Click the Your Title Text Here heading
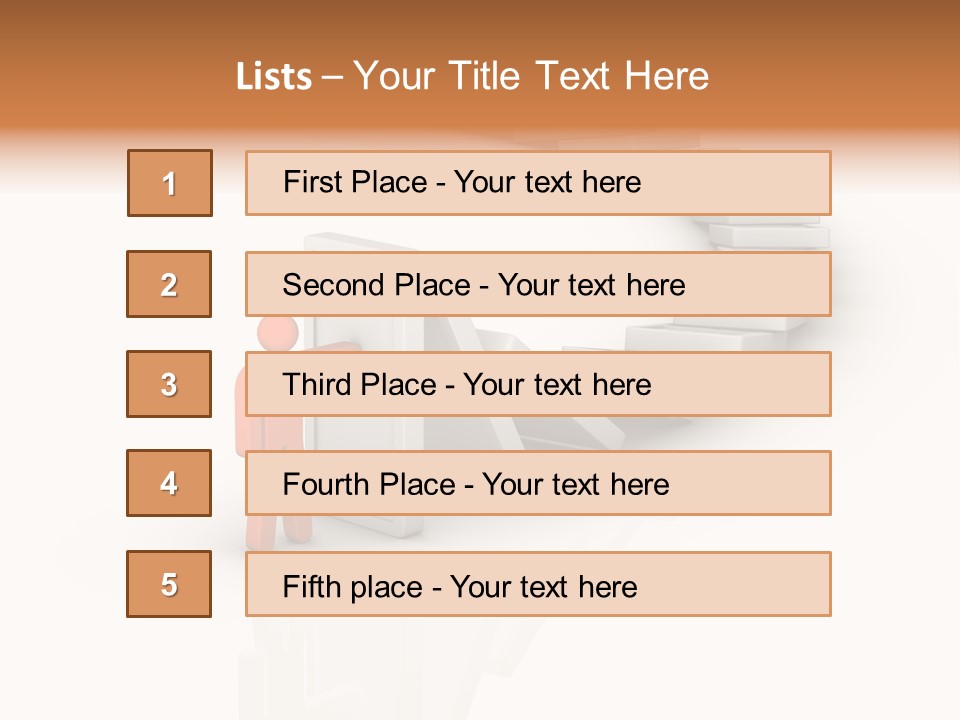Viewport: 960px width, 720px height. click(531, 76)
